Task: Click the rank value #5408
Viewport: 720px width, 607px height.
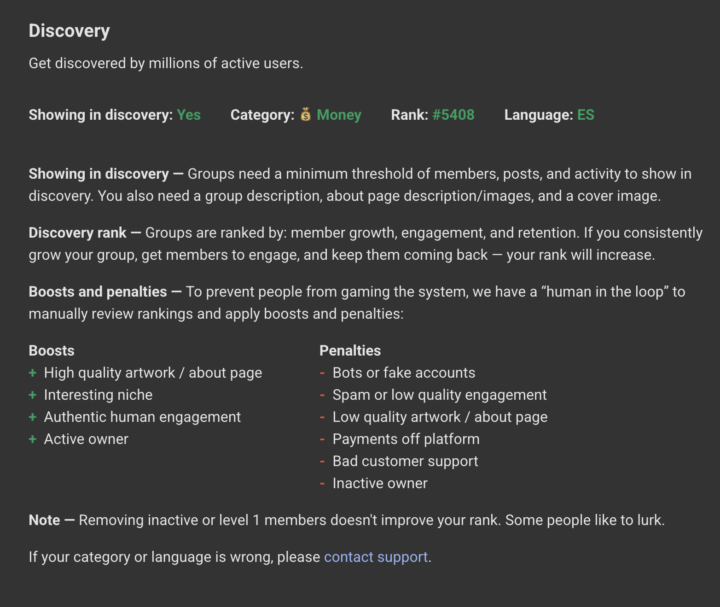Action: [453, 115]
